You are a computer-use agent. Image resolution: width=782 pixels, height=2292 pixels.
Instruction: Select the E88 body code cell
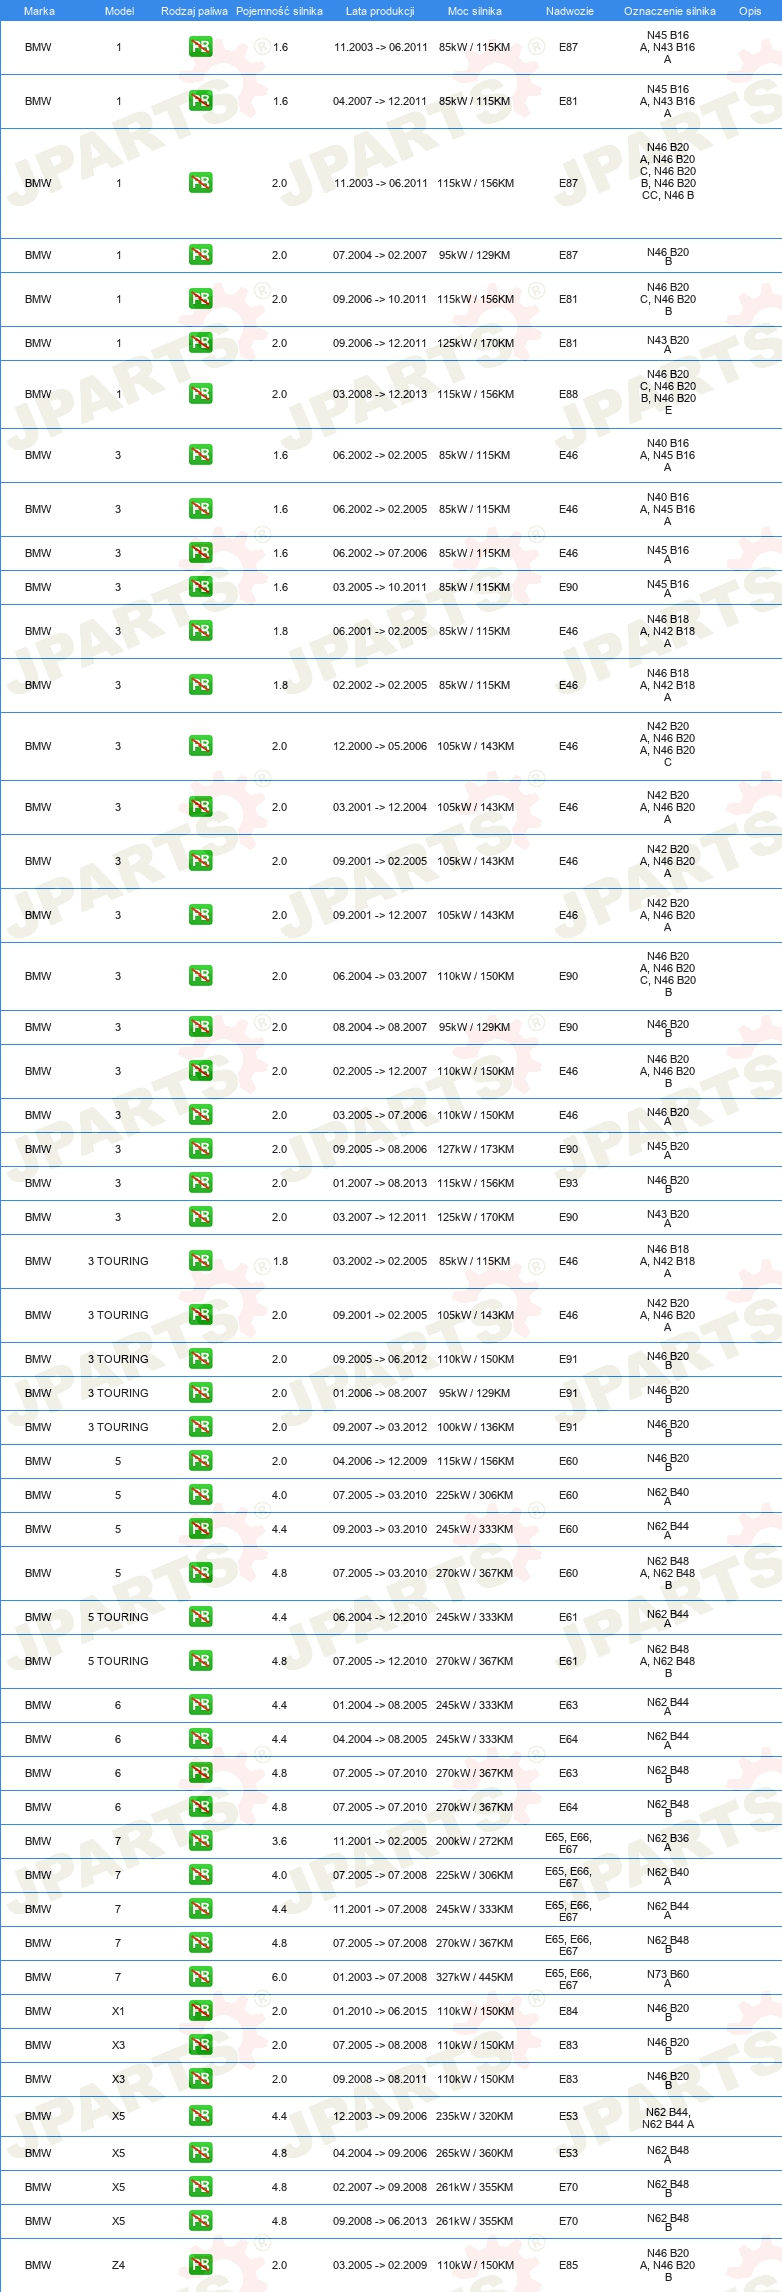tap(568, 394)
